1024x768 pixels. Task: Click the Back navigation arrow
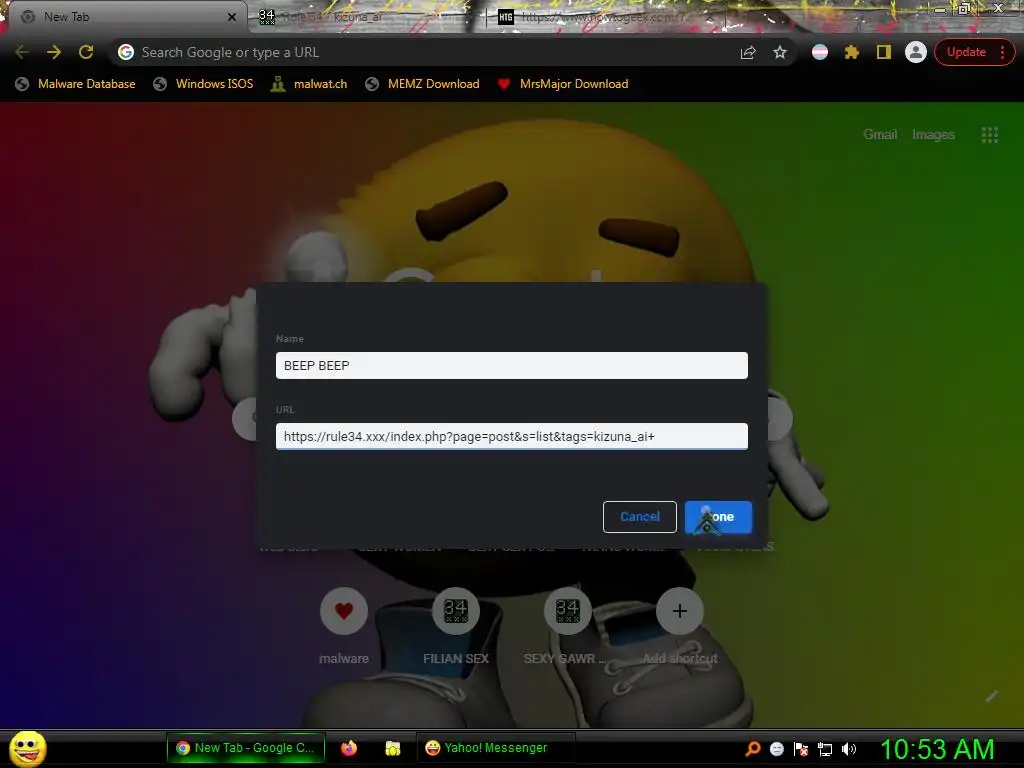tap(22, 52)
